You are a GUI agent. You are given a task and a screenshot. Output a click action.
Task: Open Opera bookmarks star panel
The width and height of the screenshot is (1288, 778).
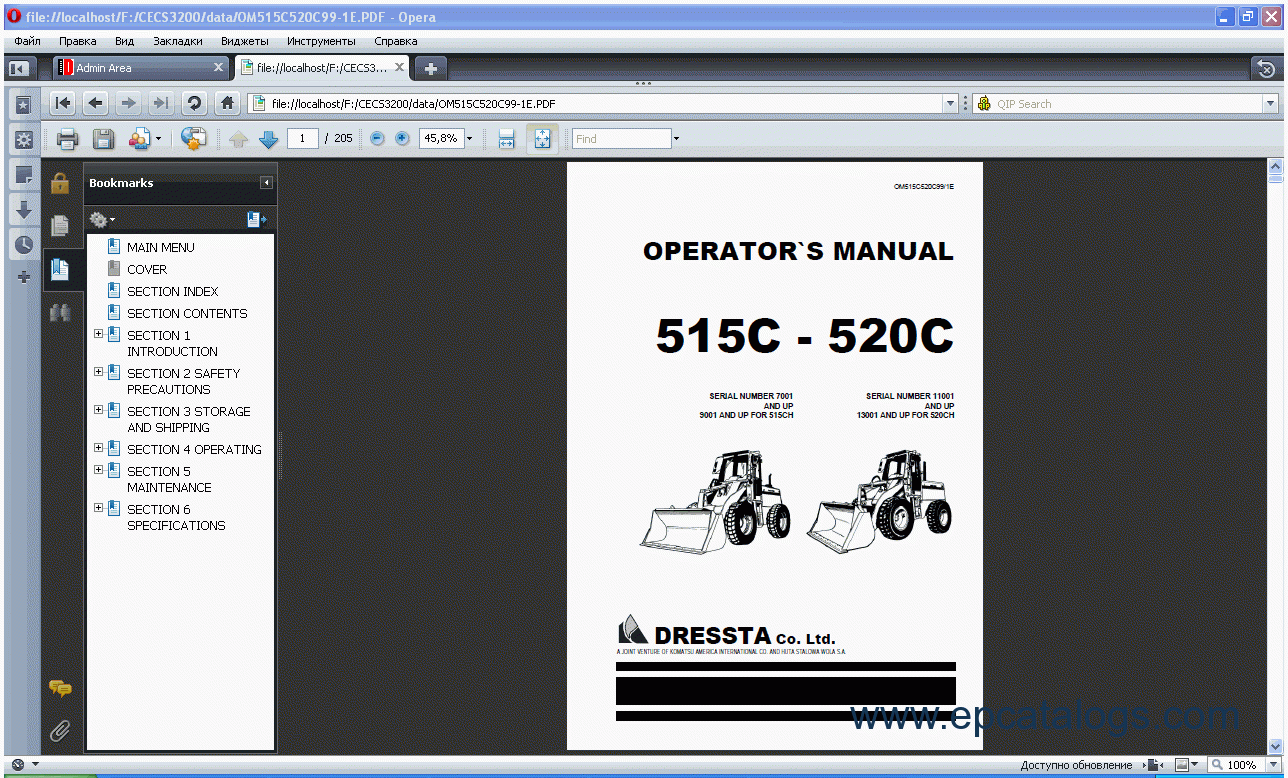[x=24, y=105]
